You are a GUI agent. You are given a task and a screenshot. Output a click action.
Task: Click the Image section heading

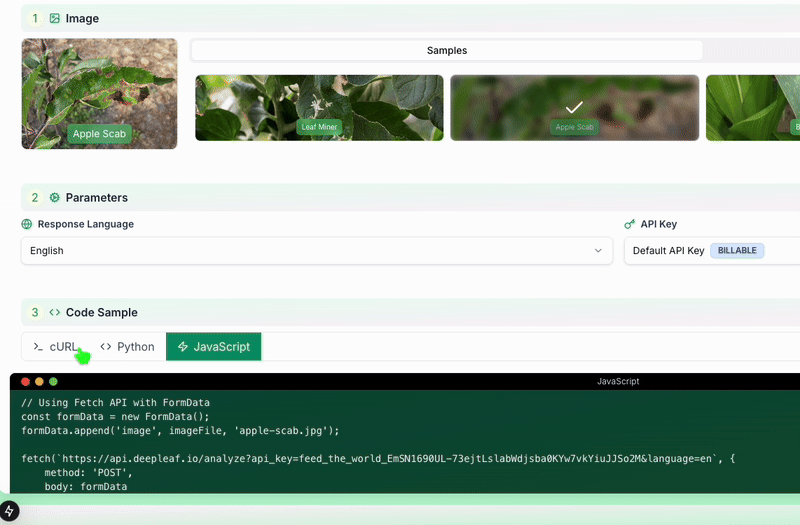(82, 19)
